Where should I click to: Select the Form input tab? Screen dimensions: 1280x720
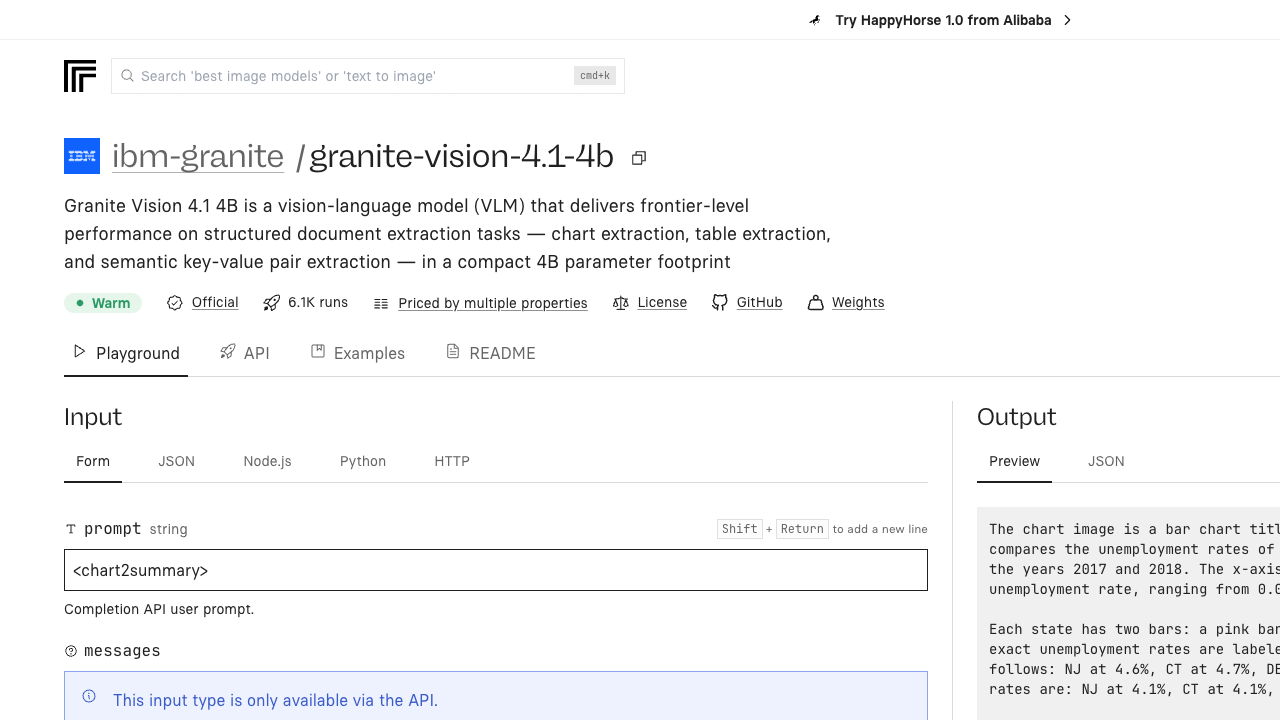click(x=93, y=461)
